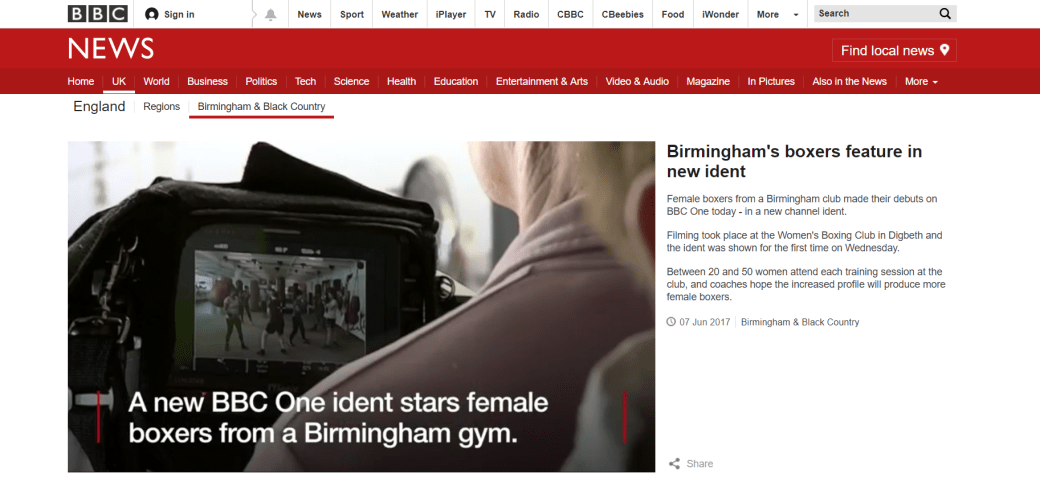Select the Business news section
Viewport: 1040px width, 502px height.
(208, 82)
